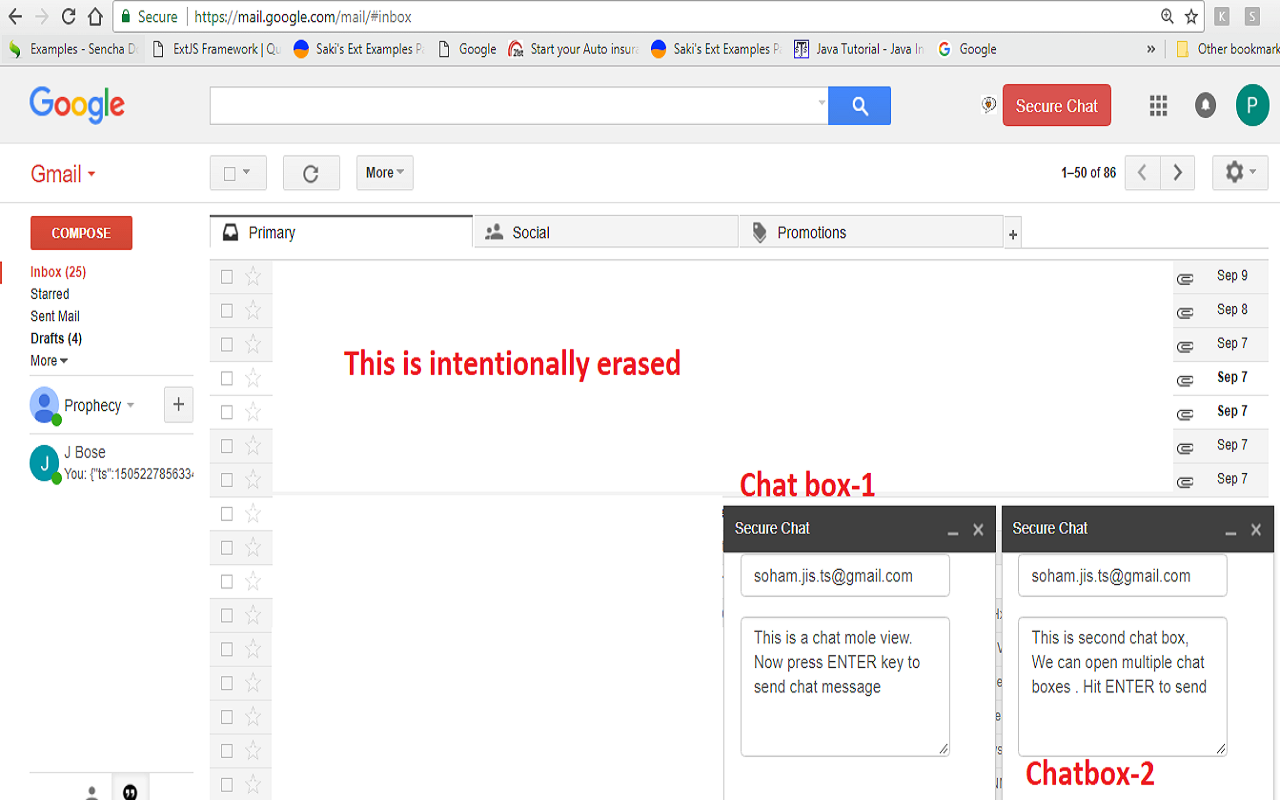Open the Google notifications bell
1280x800 pixels.
(1205, 105)
